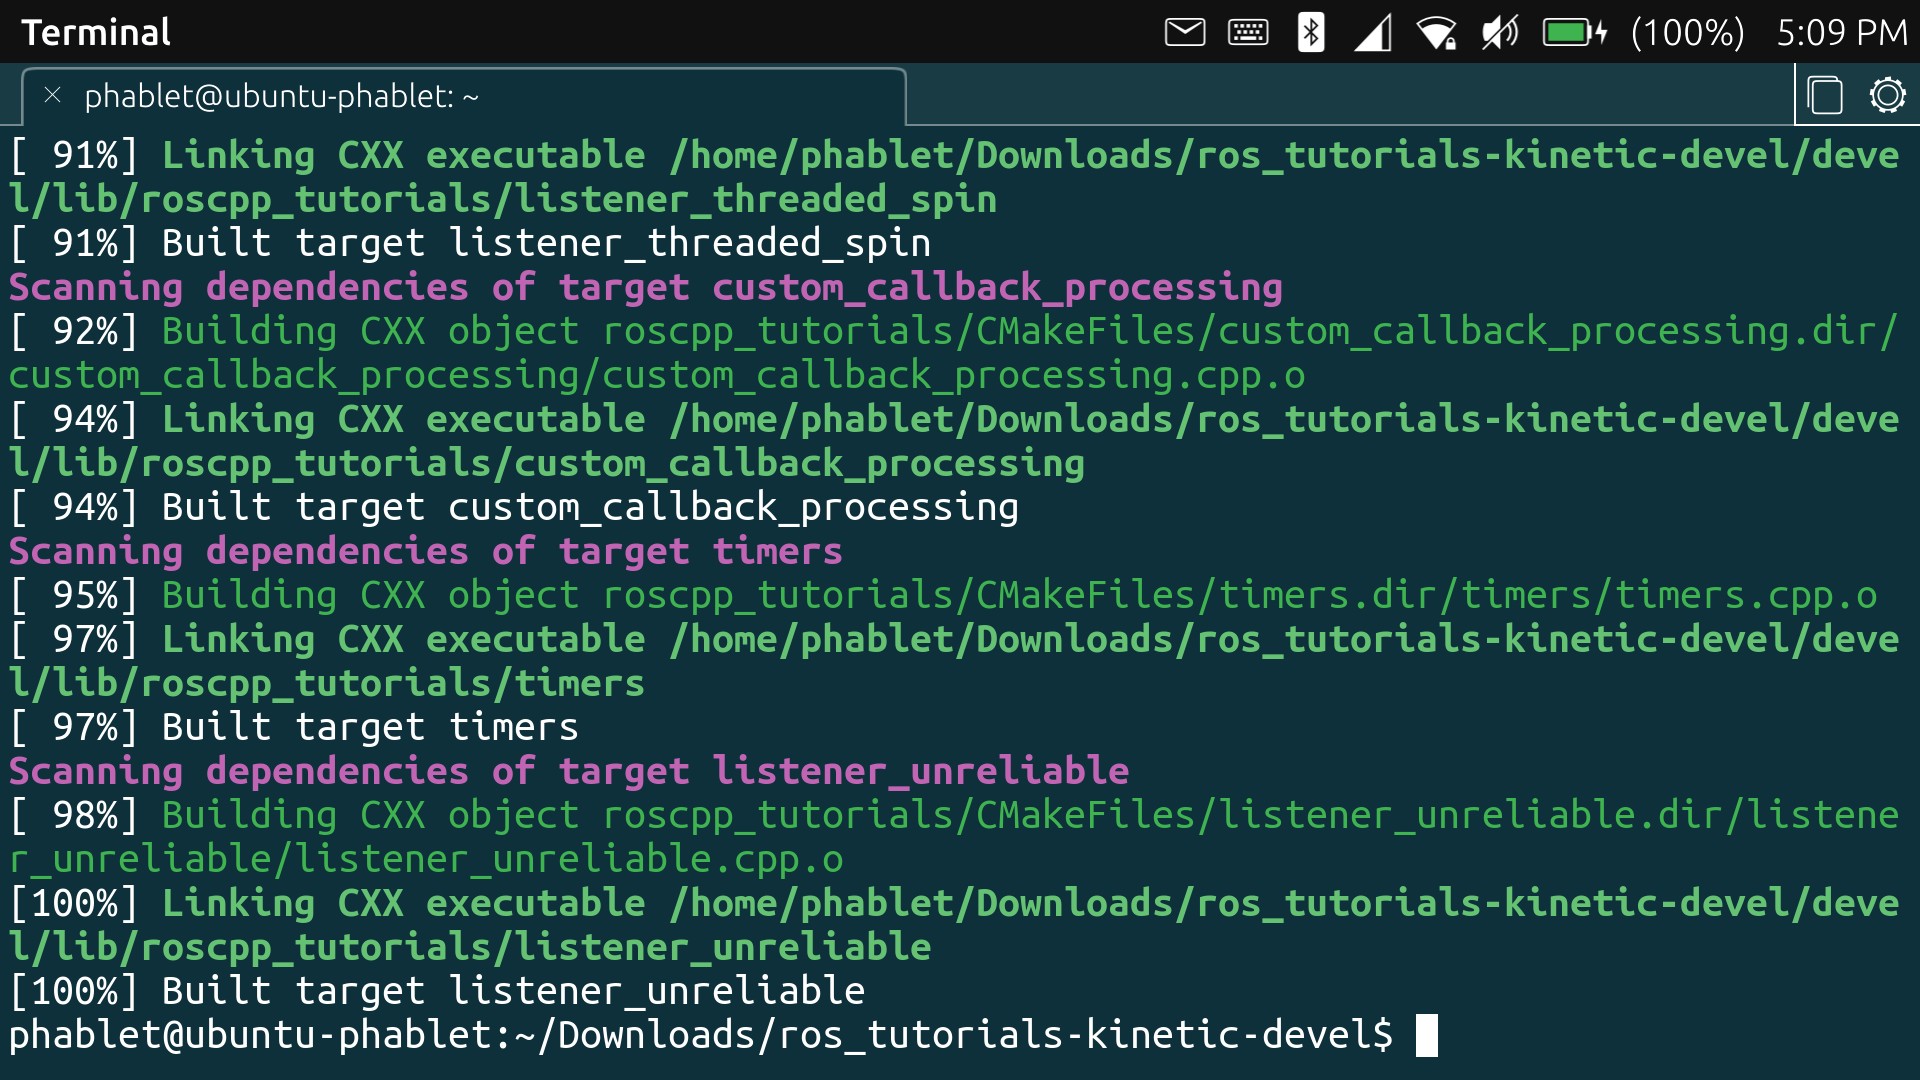Click the keyboard indicator icon
Image resolution: width=1920 pixels, height=1080 pixels.
click(1248, 32)
